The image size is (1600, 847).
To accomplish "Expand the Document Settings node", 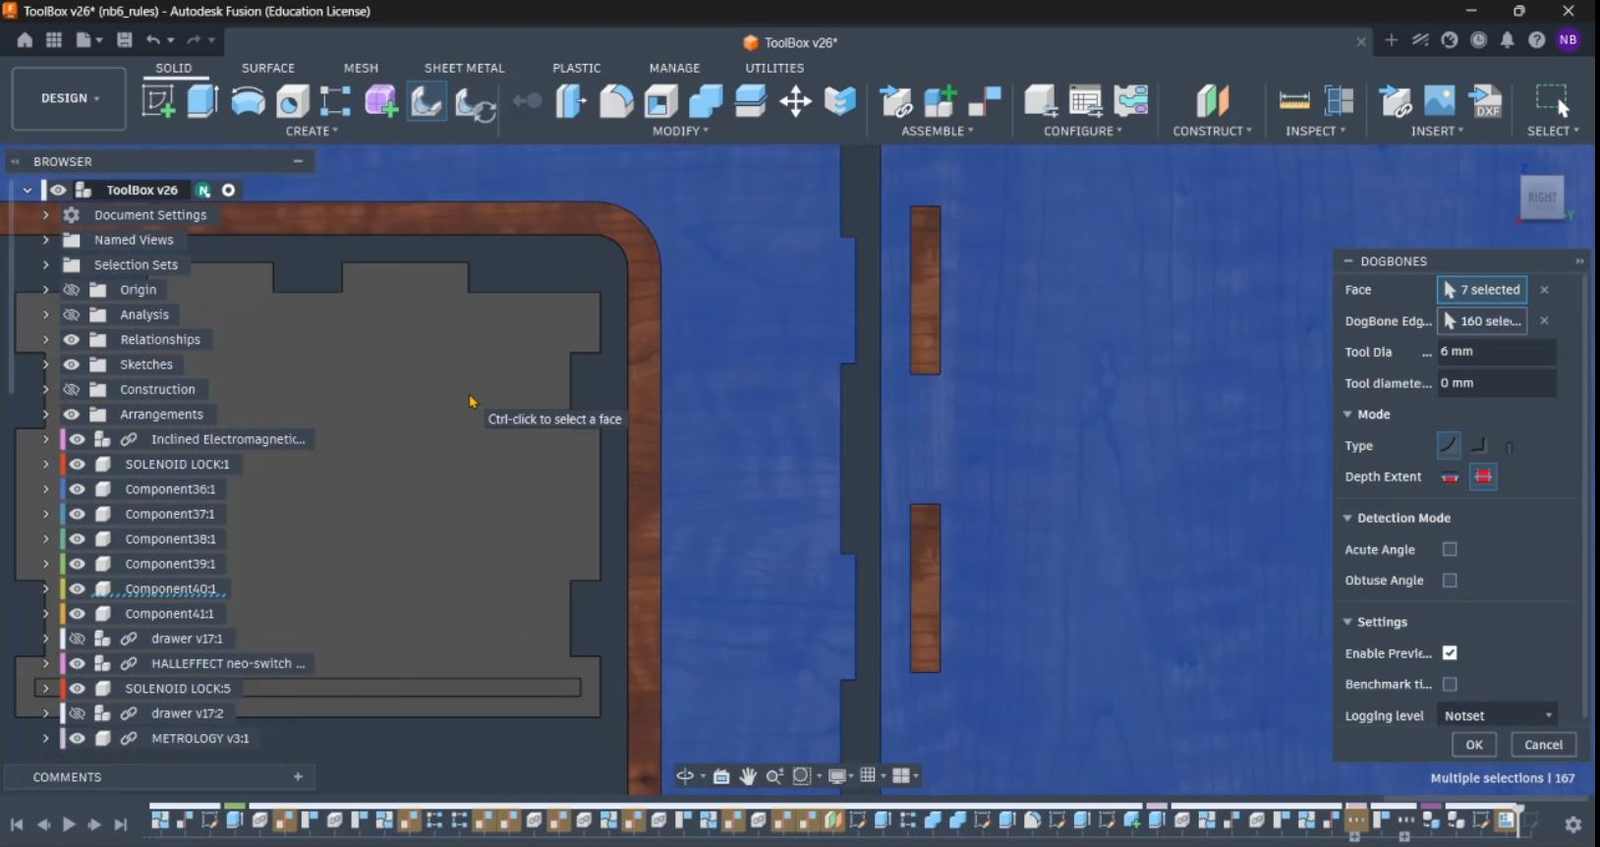I will 45,215.
